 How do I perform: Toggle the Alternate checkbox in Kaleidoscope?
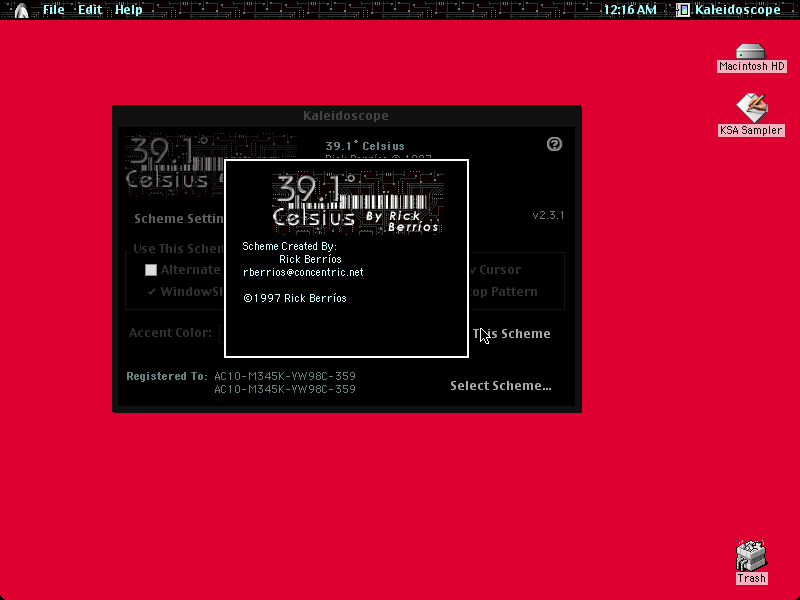[x=151, y=270]
